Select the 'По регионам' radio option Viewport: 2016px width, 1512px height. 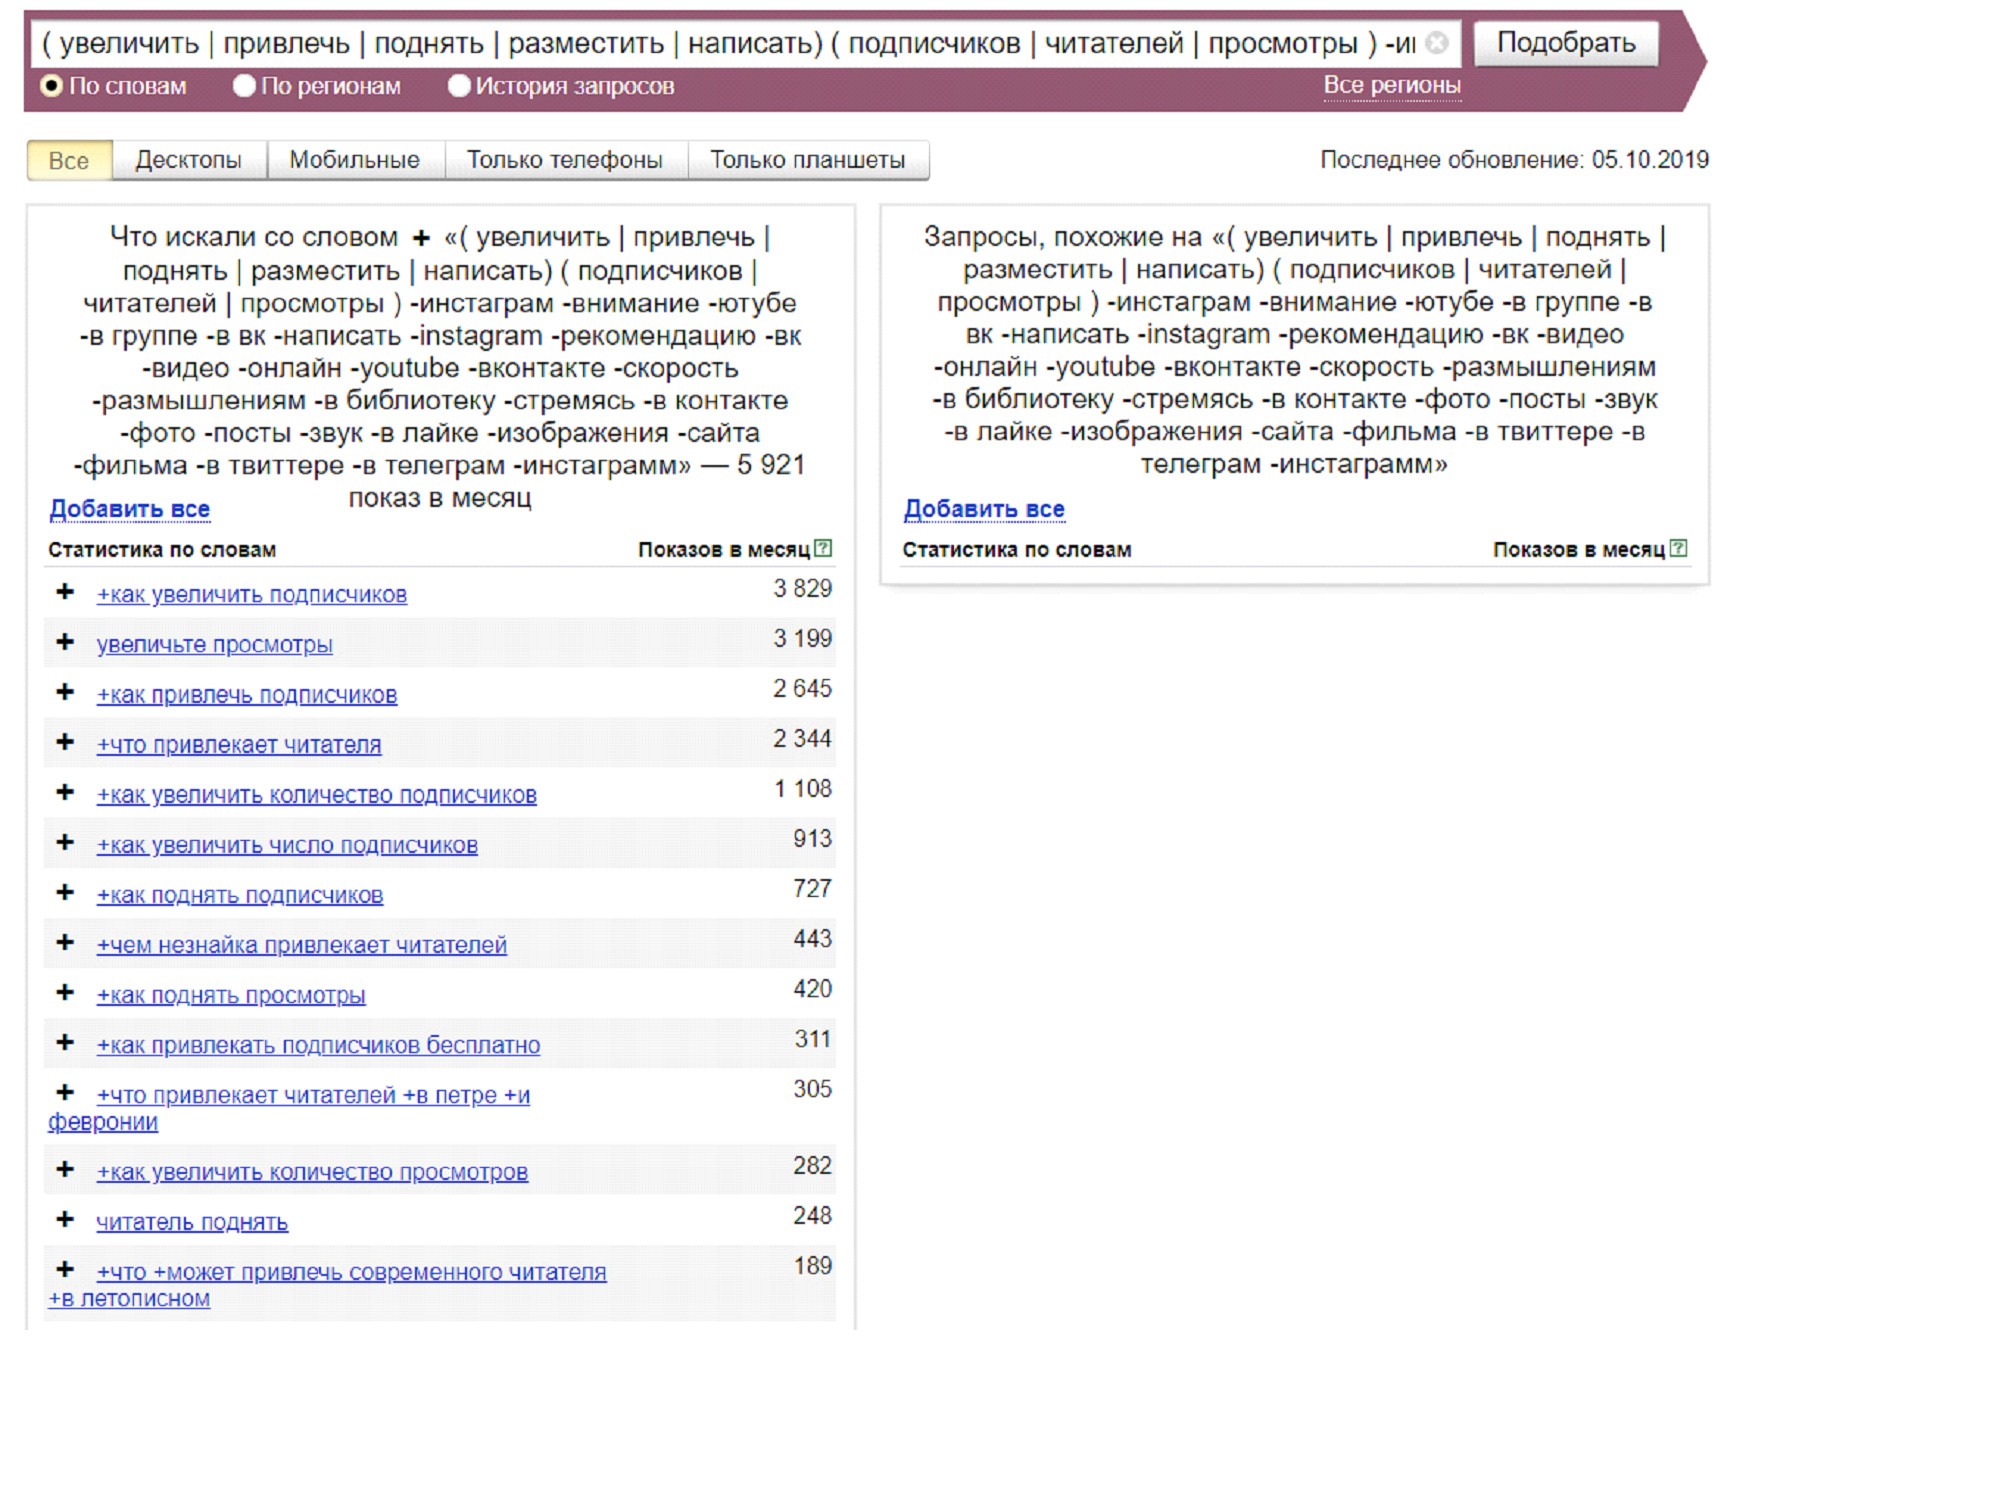click(244, 86)
